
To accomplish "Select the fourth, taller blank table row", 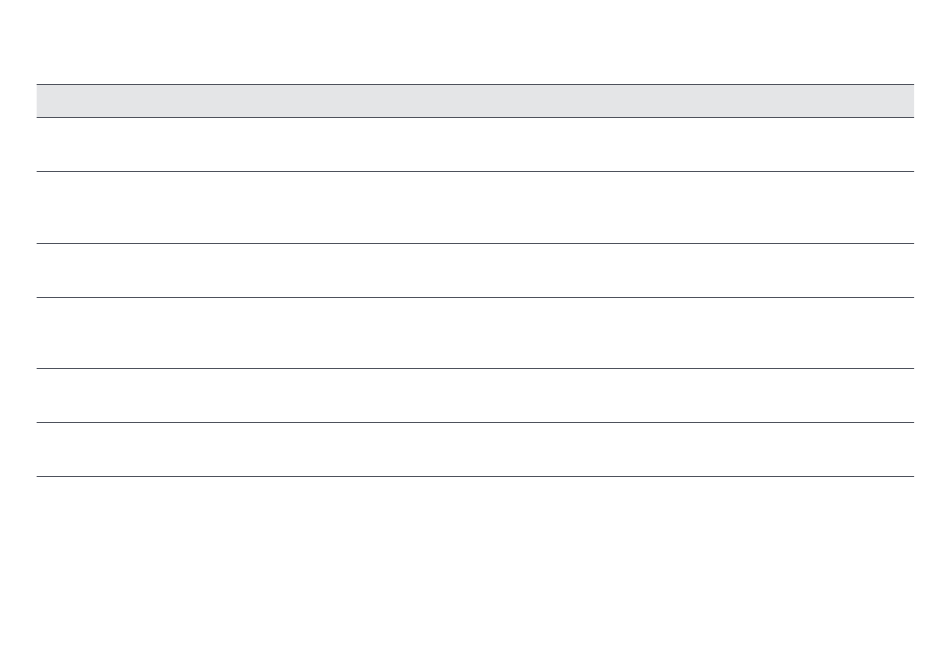I will 475,333.
